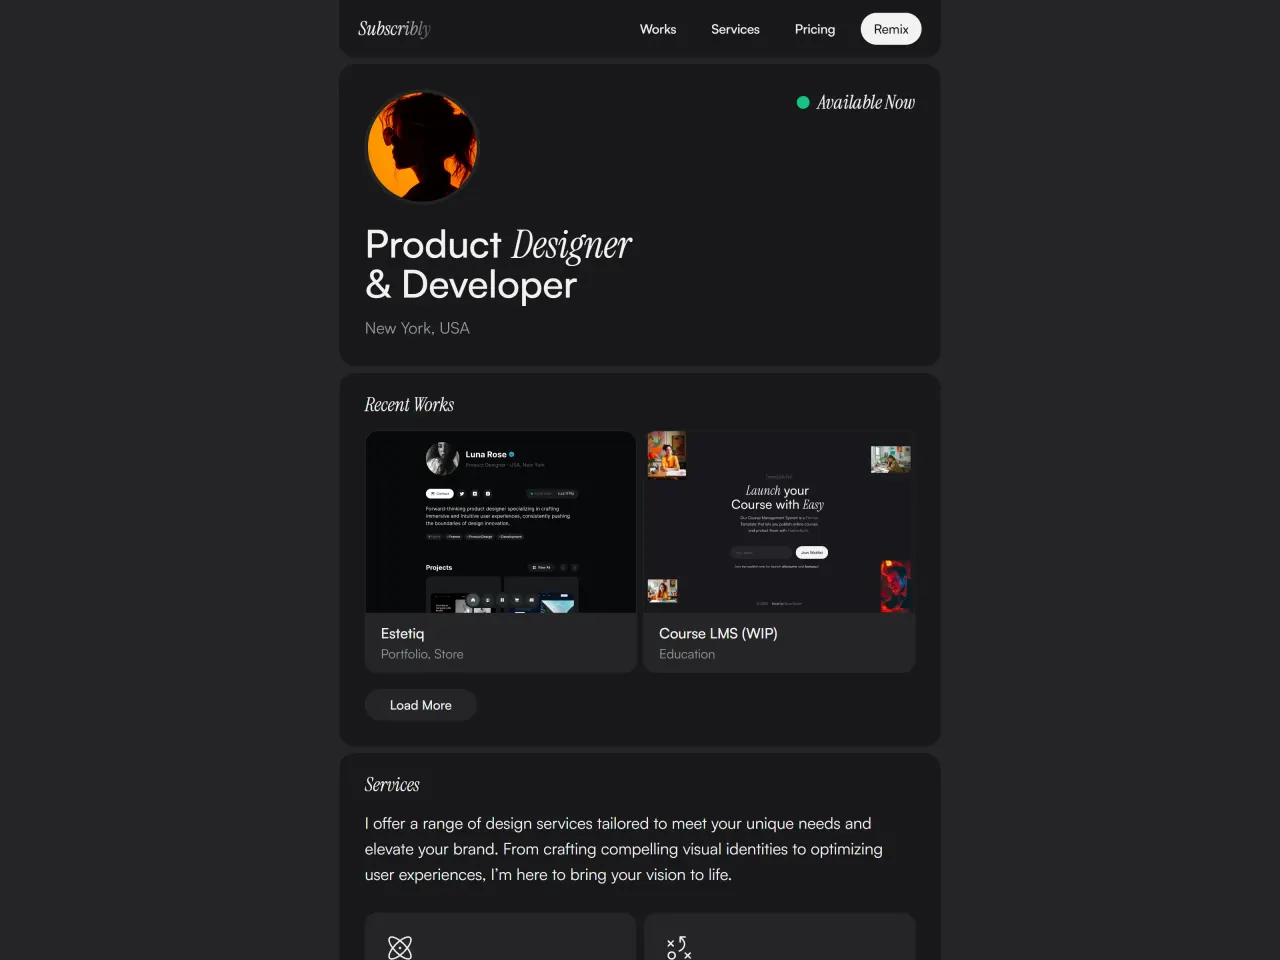This screenshot has width=1280, height=960.
Task: Click the Portfolio, Store category label
Action: click(x=422, y=654)
